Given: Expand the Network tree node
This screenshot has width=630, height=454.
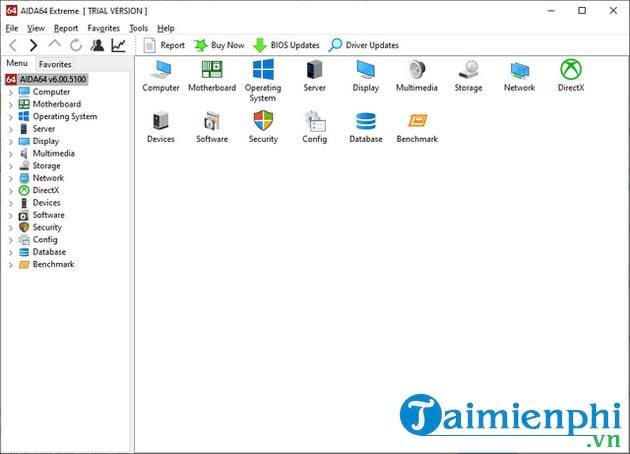Looking at the screenshot, I should click(x=11, y=179).
